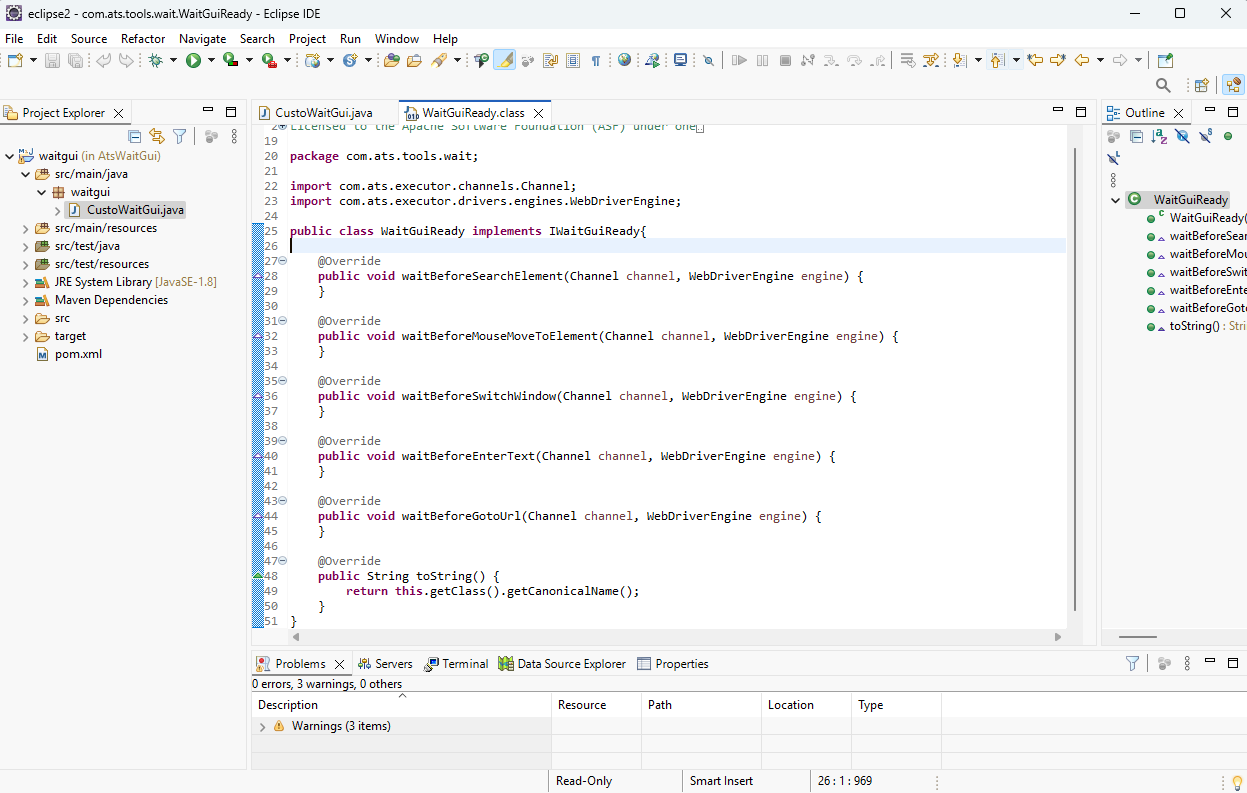Select pom.xml in Project Explorer
The image size is (1247, 793).
coord(78,354)
